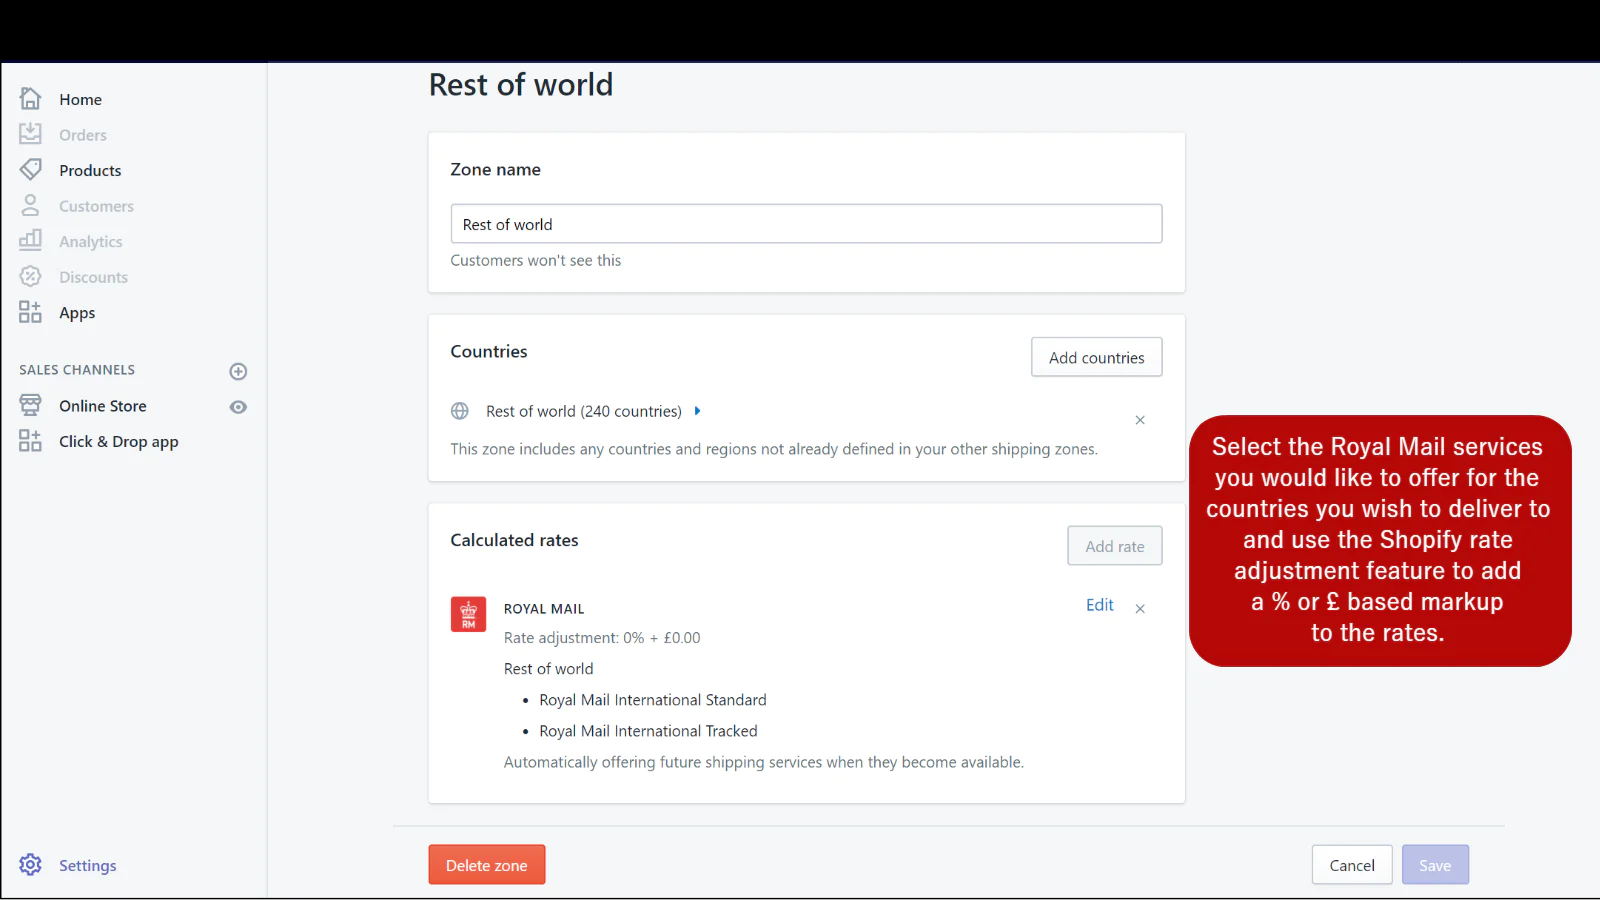1600x900 pixels.
Task: Open Click & Drop app channel
Action: 118,442
